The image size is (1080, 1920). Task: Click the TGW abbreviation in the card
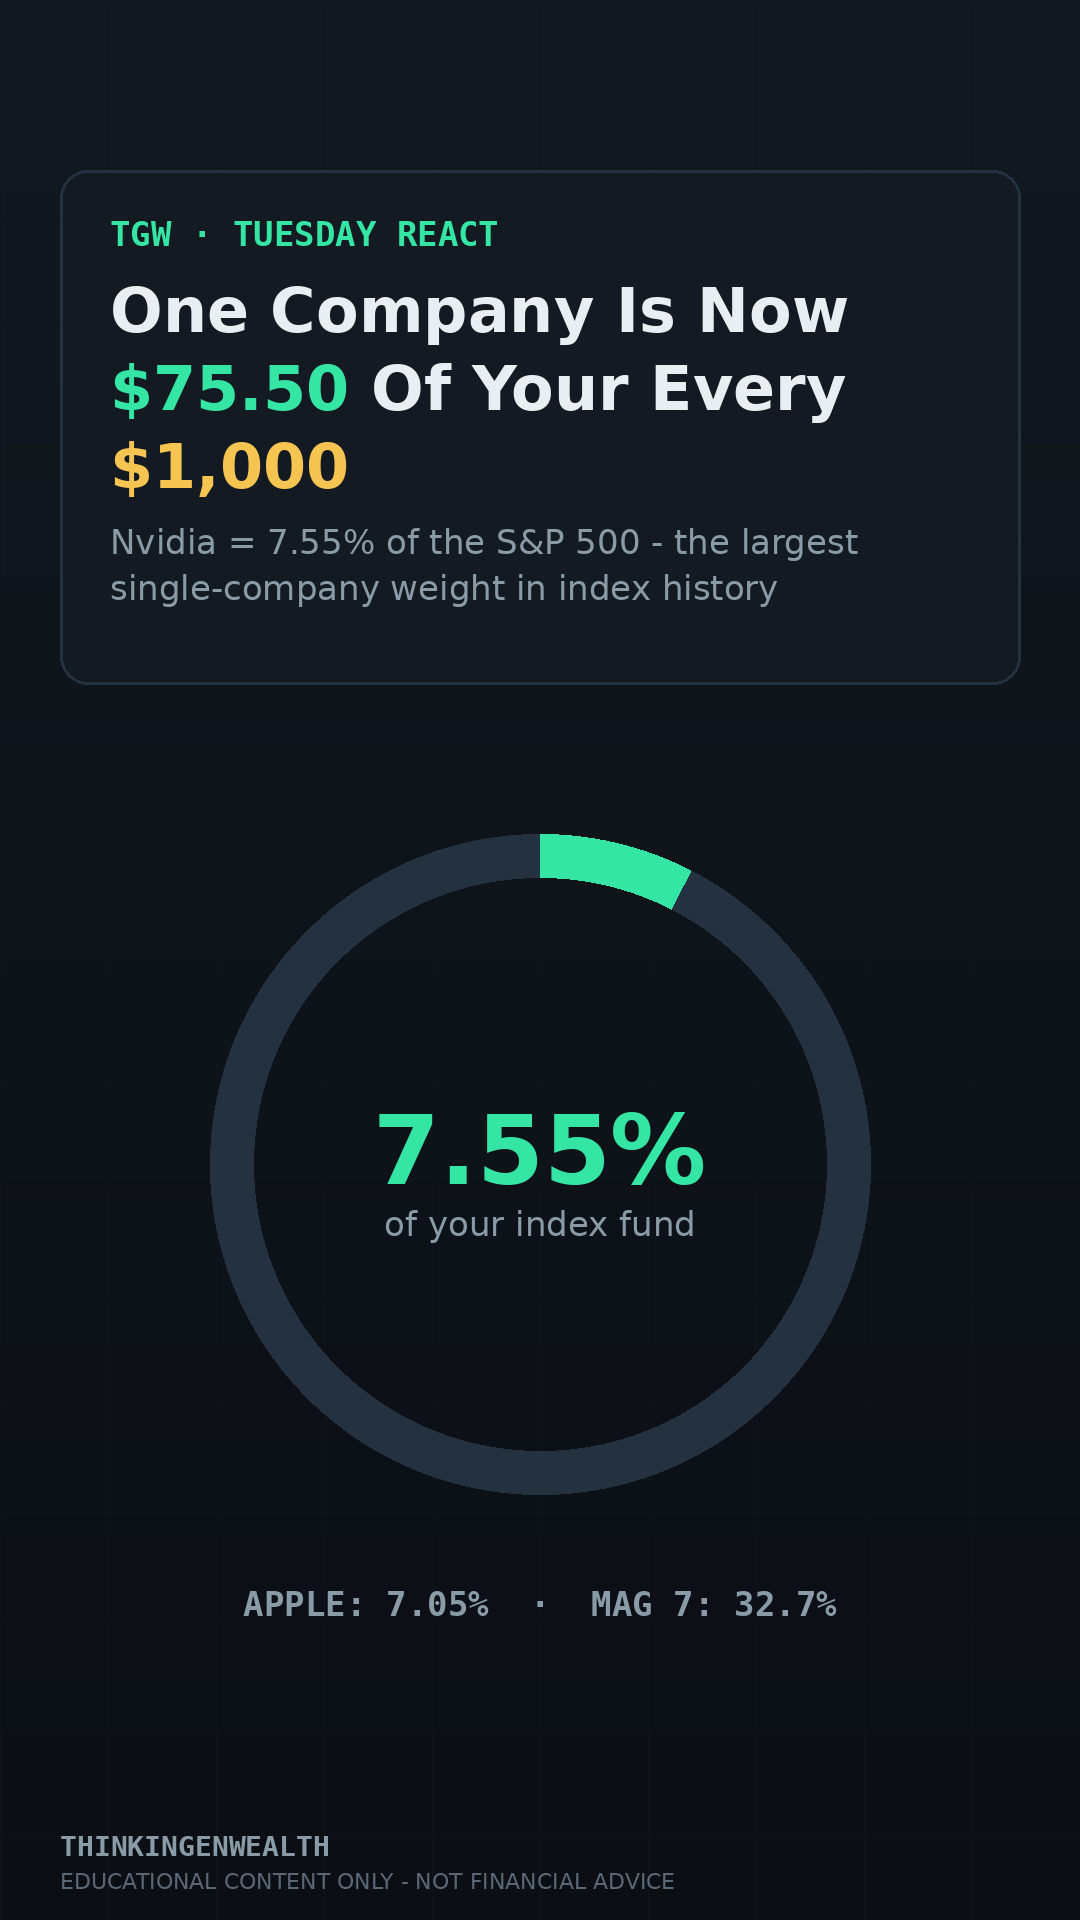141,235
